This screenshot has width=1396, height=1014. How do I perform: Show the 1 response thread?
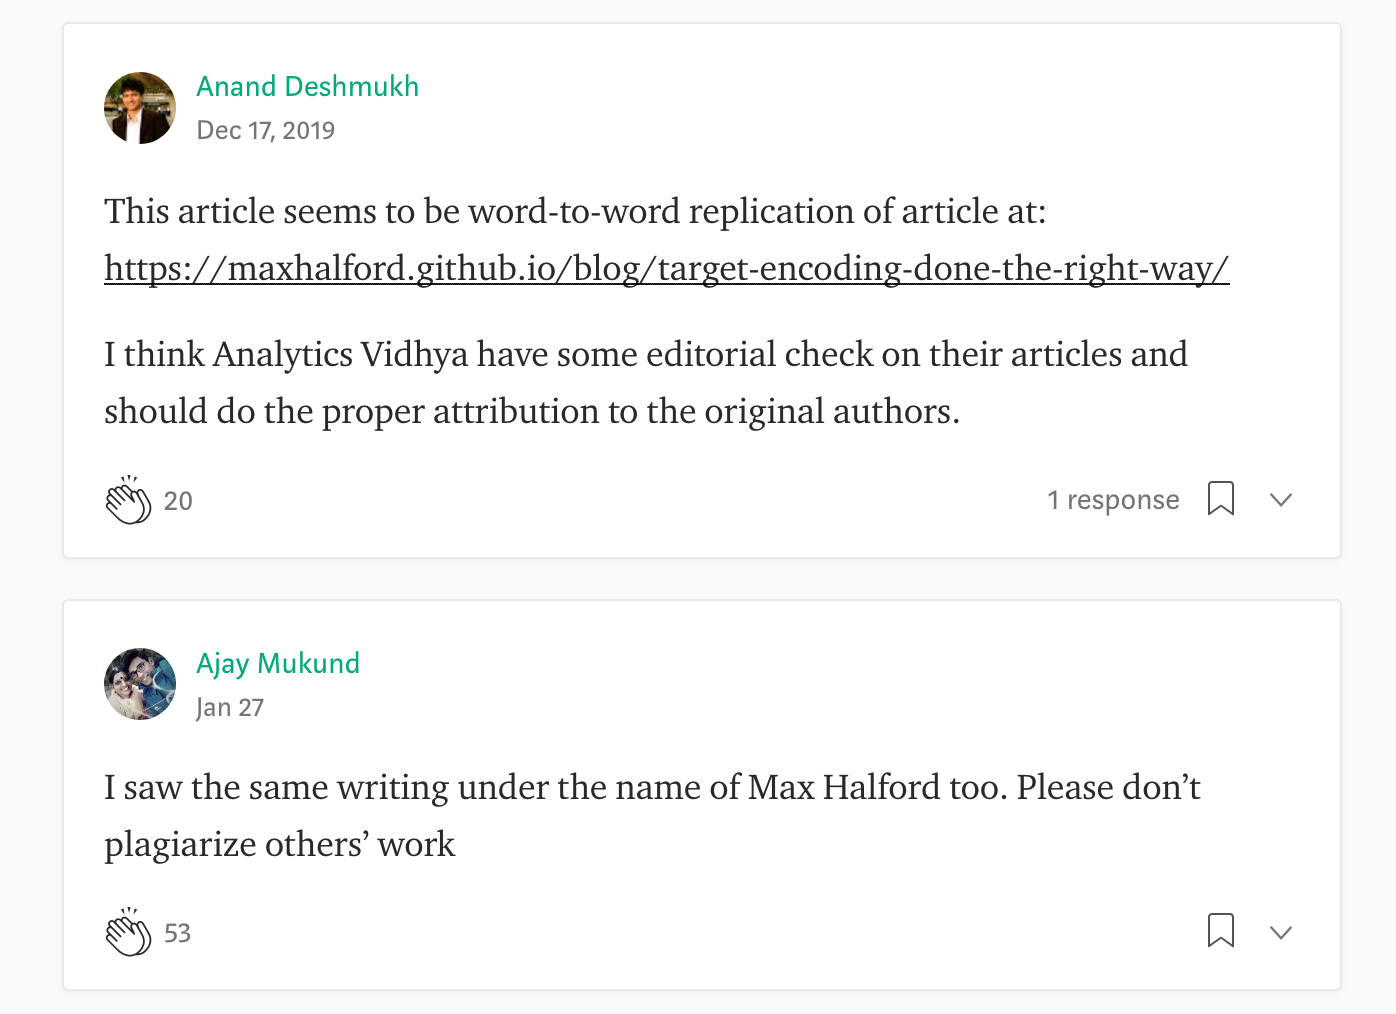click(x=1113, y=499)
